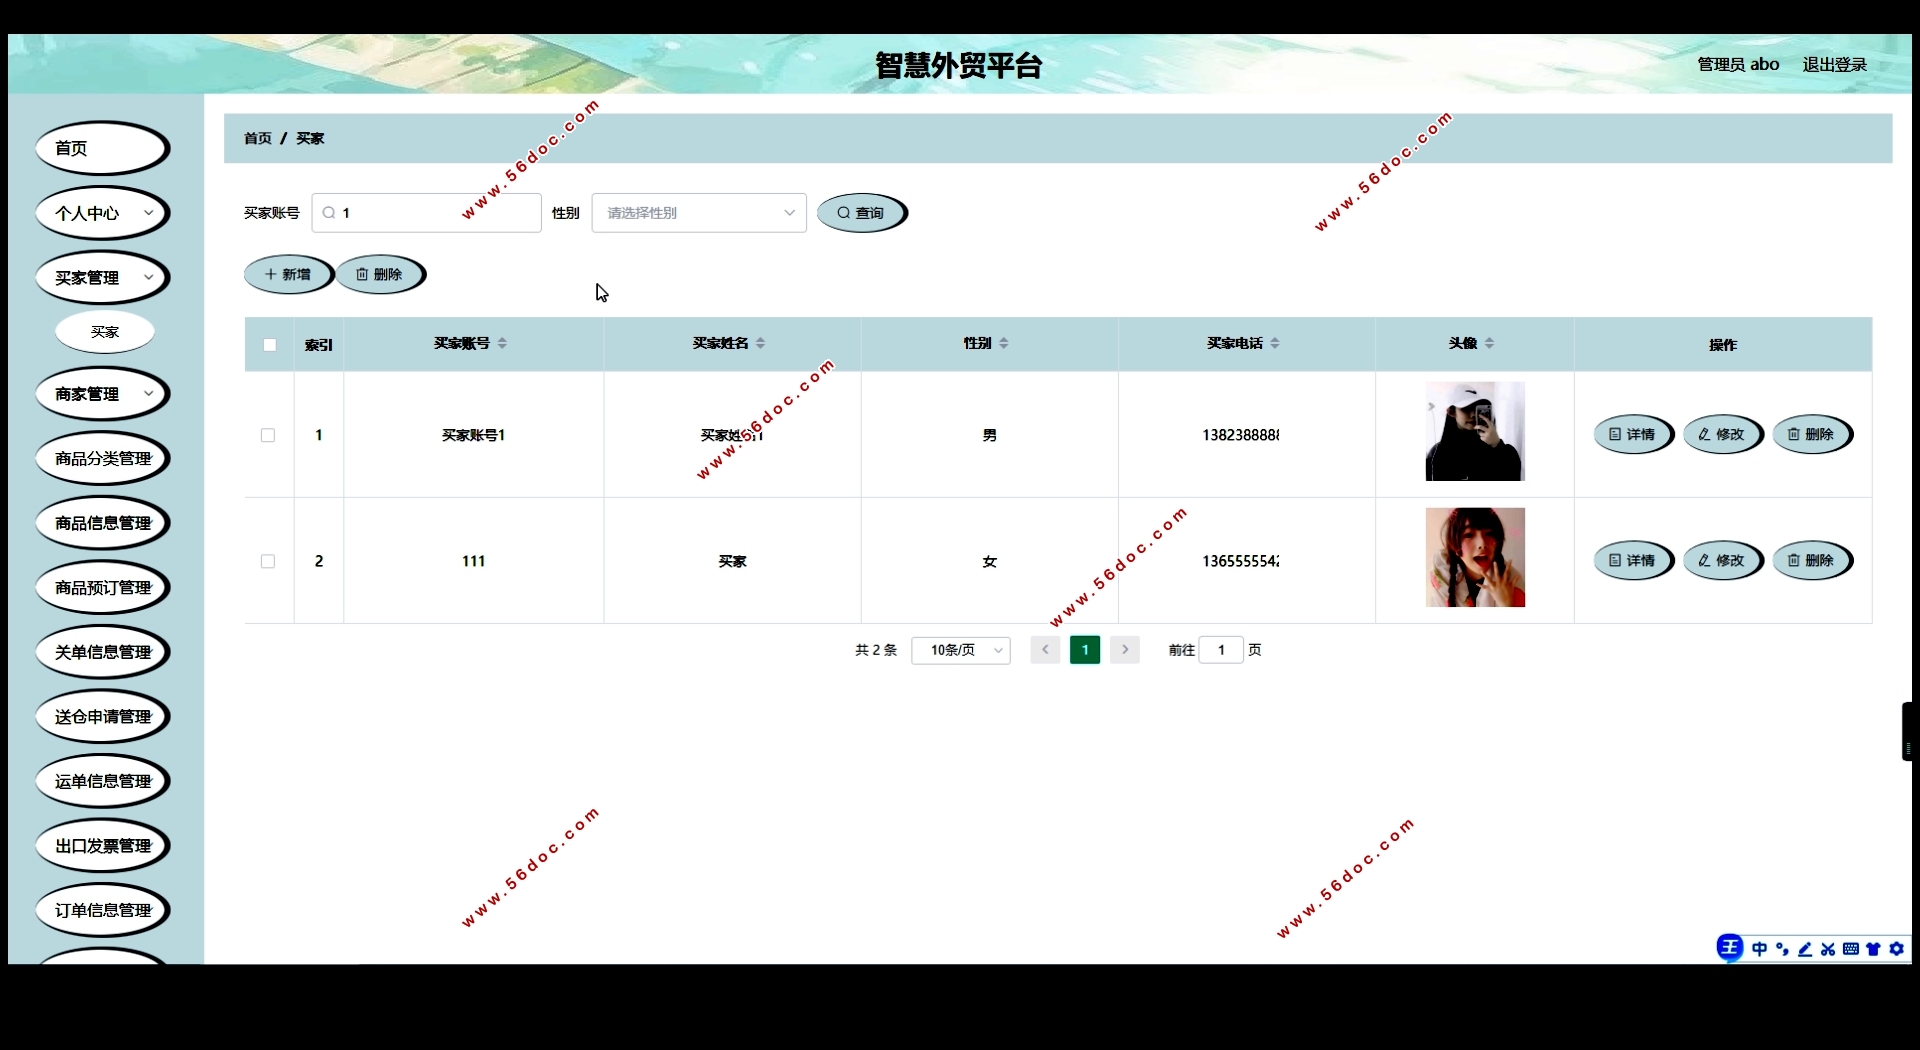Click sort icon beside 性别 header
The height and width of the screenshot is (1050, 1920).
pos(1004,343)
